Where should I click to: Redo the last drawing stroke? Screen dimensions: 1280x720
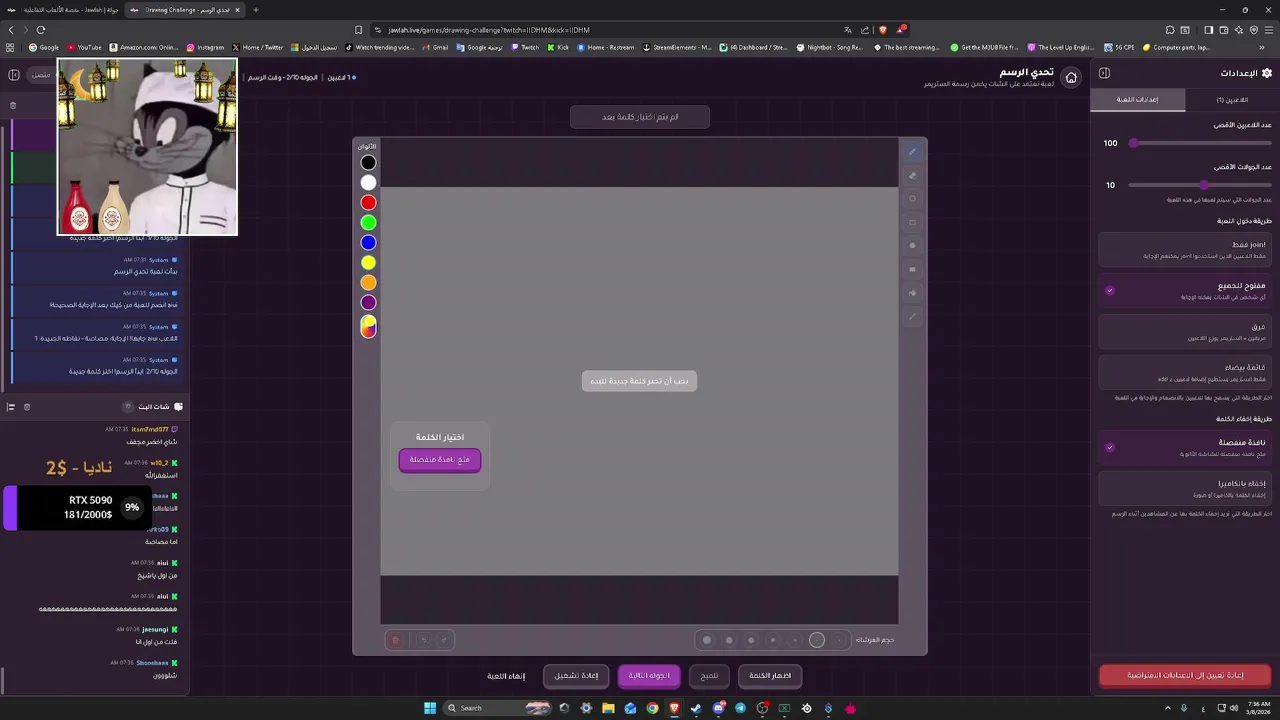point(444,640)
